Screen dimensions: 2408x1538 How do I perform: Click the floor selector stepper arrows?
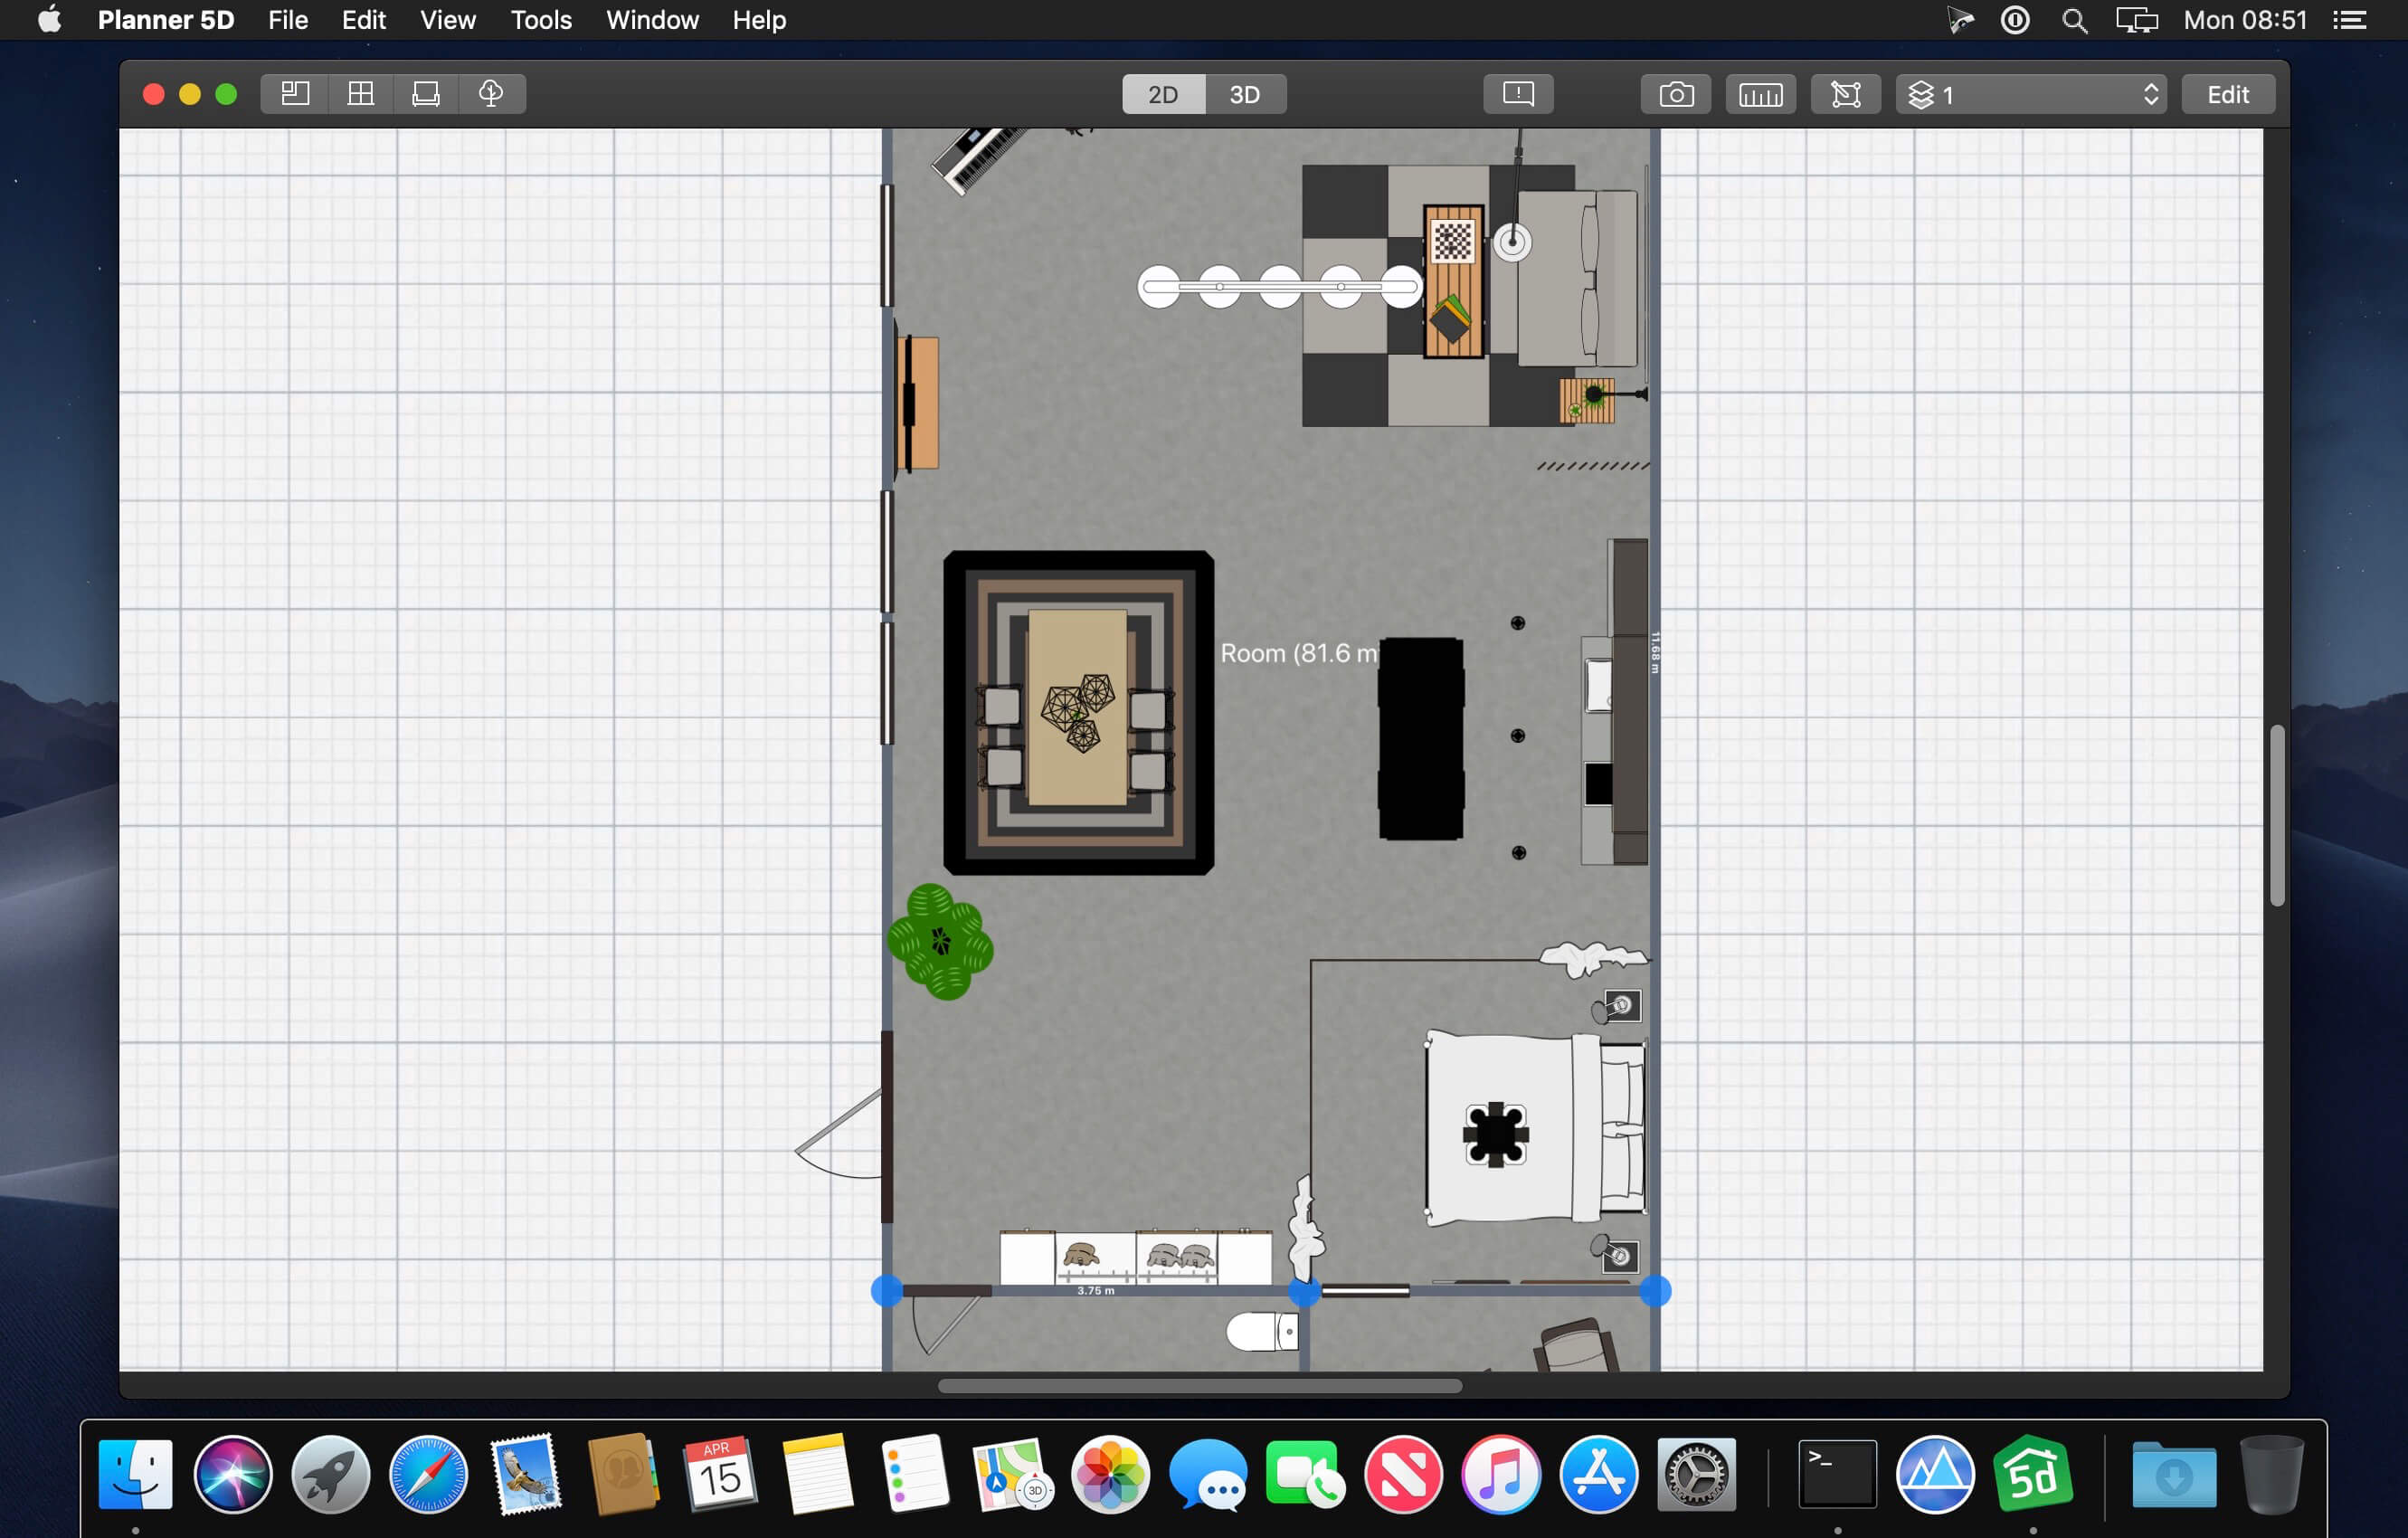2150,94
